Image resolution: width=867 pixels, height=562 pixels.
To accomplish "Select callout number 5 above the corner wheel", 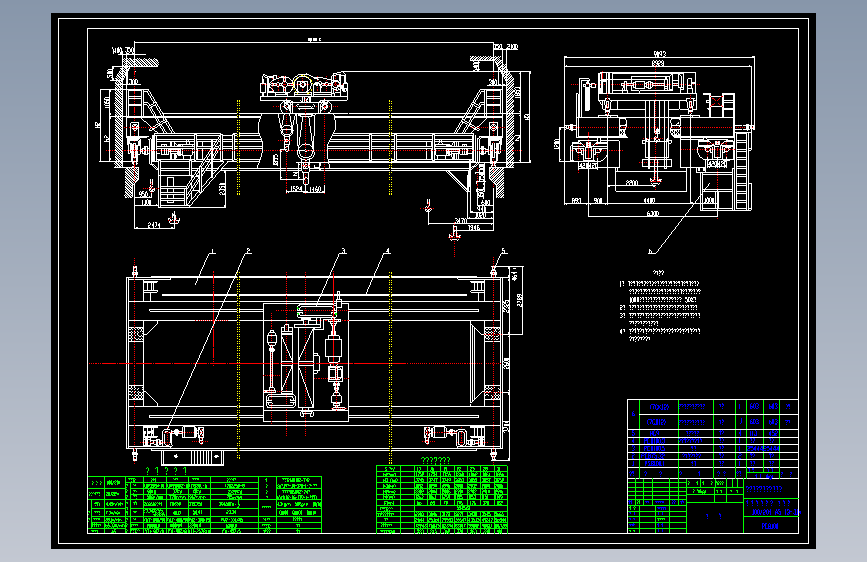I will (x=503, y=251).
